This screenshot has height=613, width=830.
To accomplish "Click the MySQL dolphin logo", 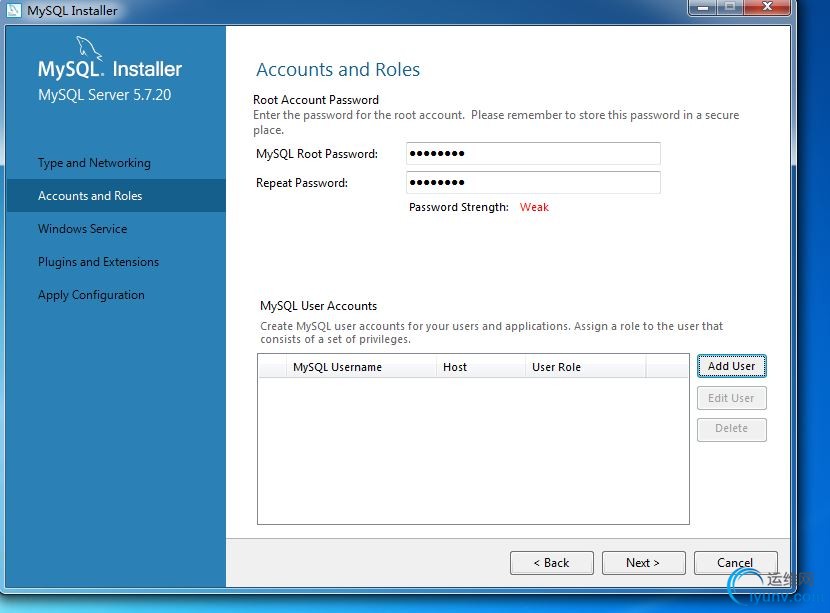I will tap(88, 48).
